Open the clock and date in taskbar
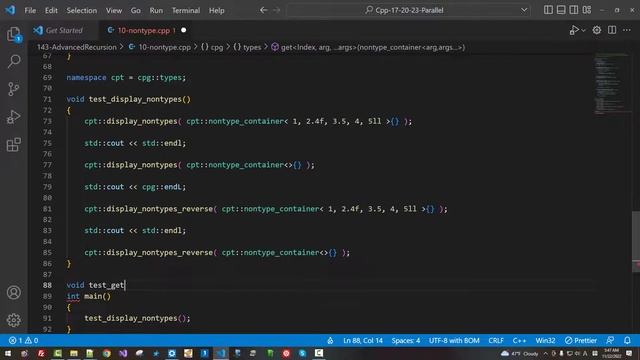The width and height of the screenshot is (640, 360). point(611,353)
